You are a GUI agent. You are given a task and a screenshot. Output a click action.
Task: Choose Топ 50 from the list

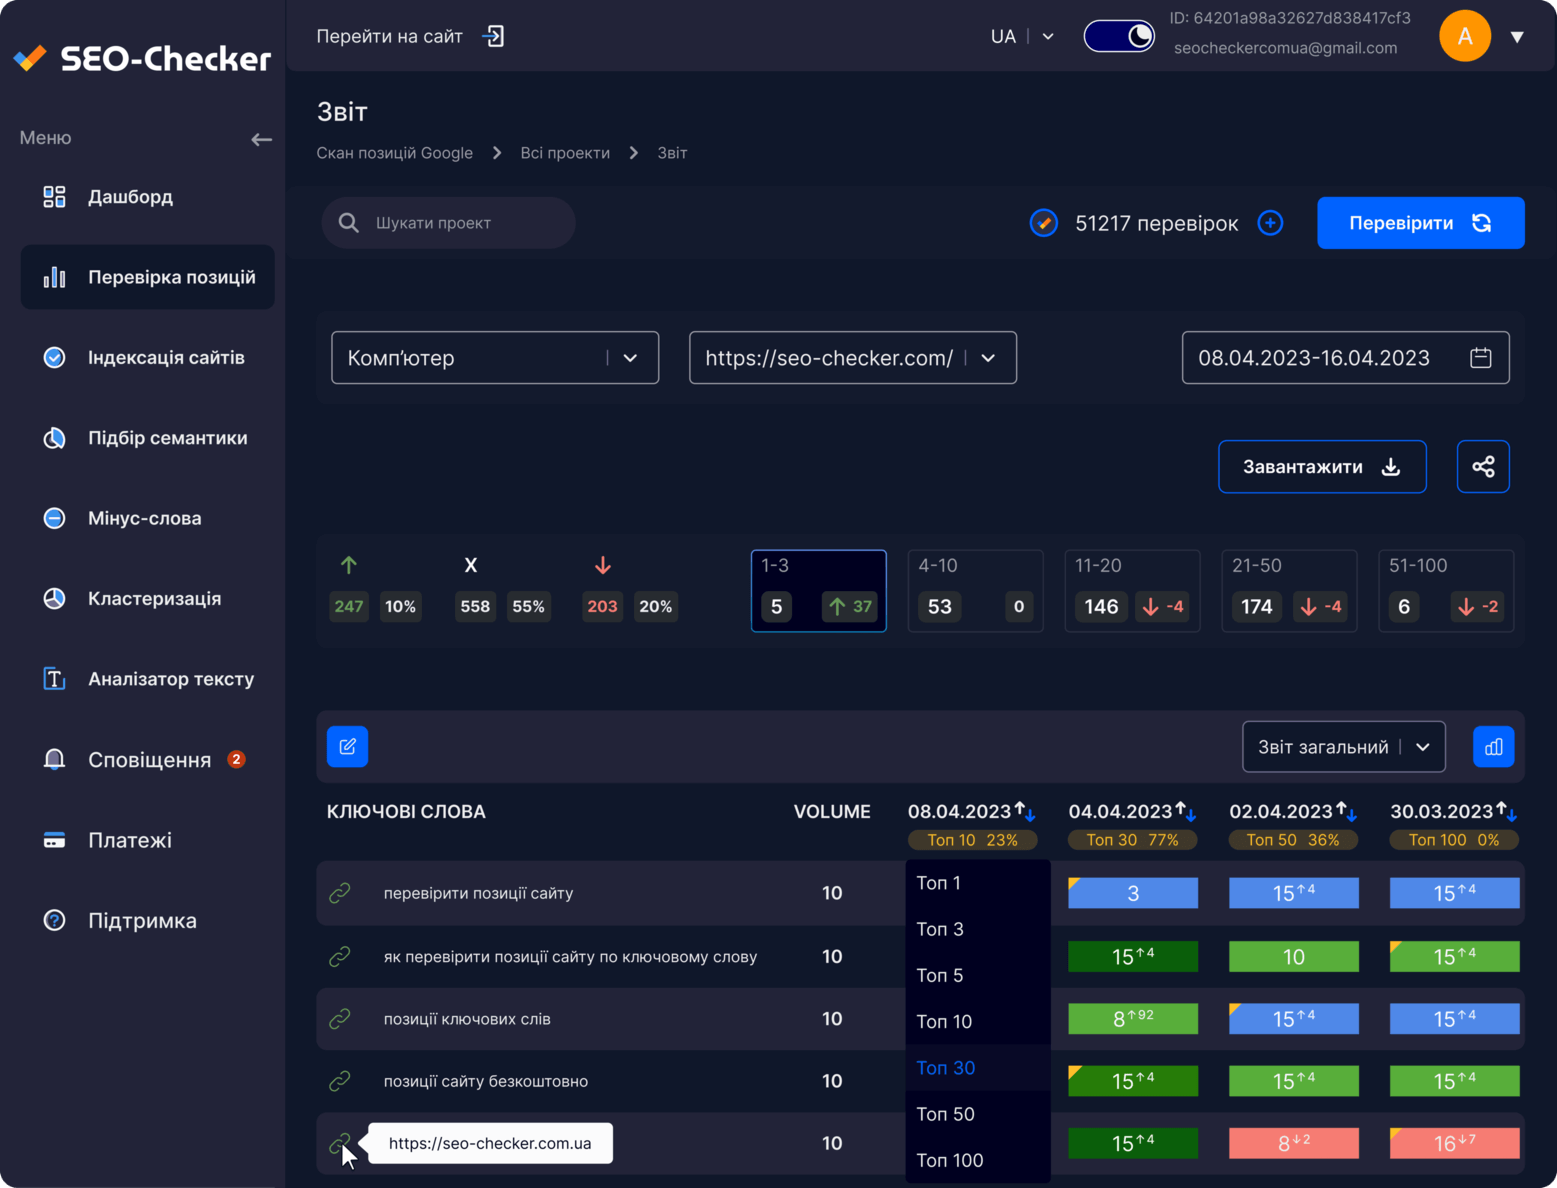coord(945,1114)
